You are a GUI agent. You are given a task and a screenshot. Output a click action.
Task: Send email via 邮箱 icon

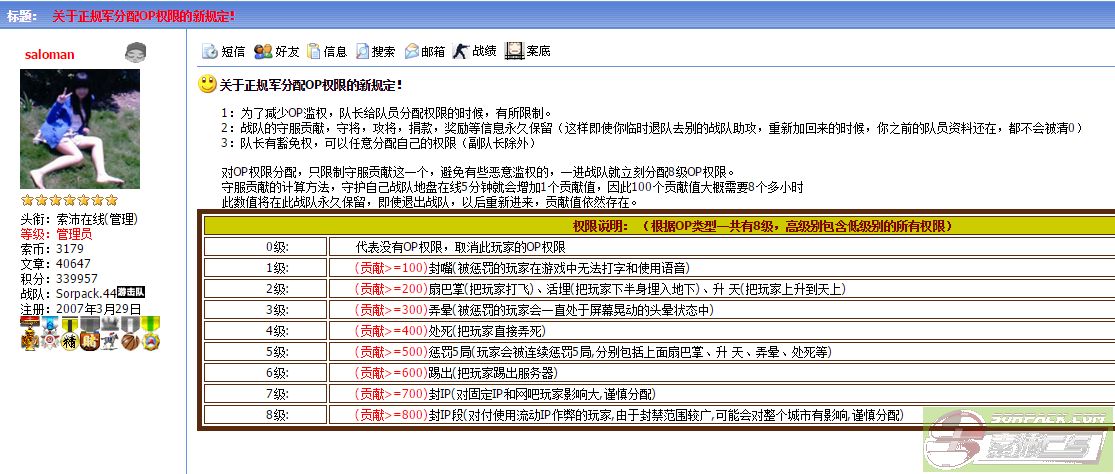click(425, 51)
